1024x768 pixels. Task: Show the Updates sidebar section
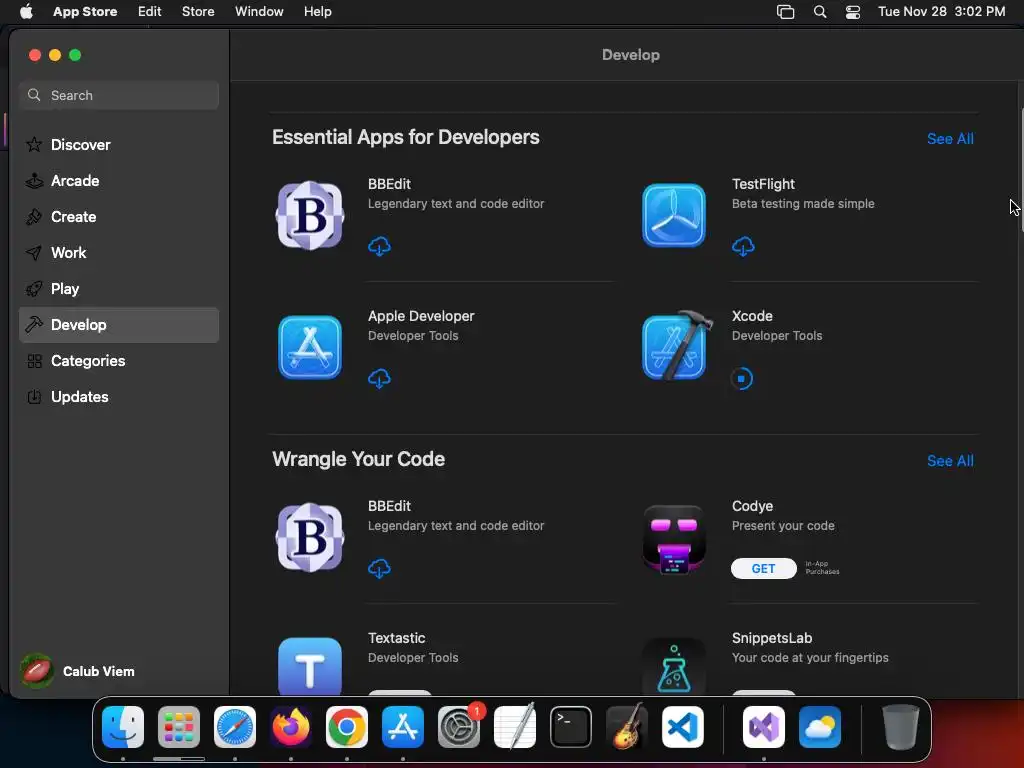pos(119,396)
